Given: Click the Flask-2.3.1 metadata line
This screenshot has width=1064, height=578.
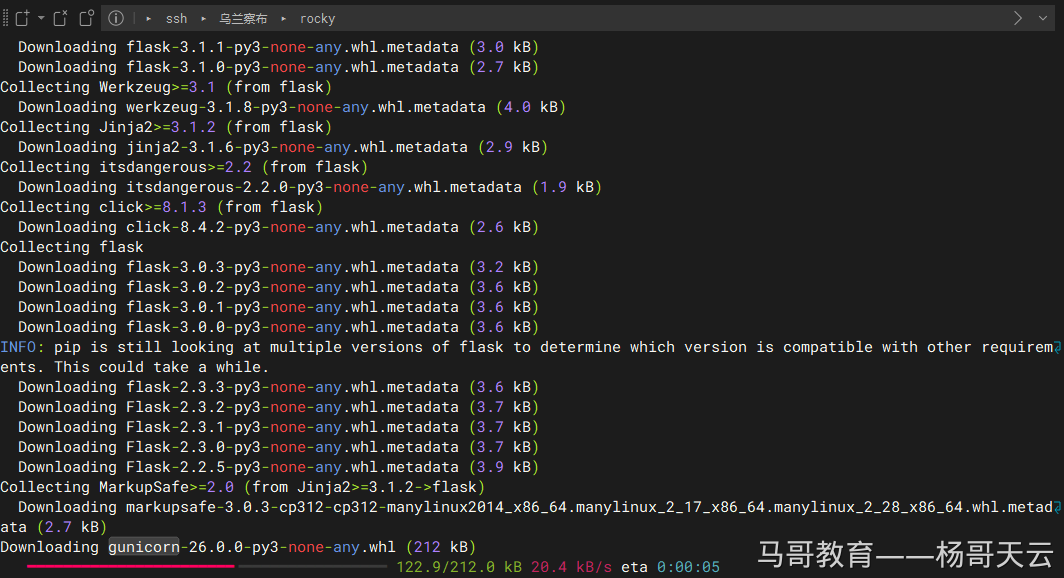Looking at the screenshot, I should [x=278, y=427].
